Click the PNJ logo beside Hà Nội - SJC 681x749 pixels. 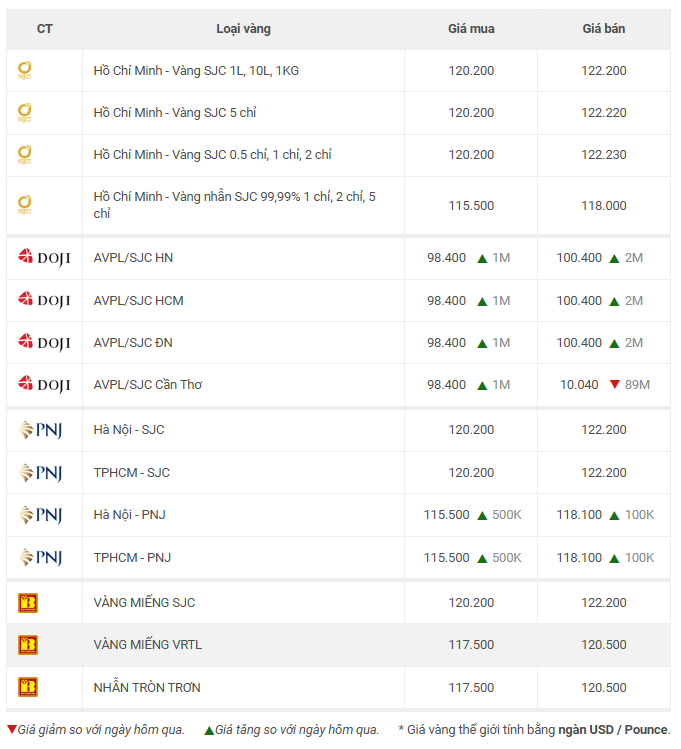[41, 430]
